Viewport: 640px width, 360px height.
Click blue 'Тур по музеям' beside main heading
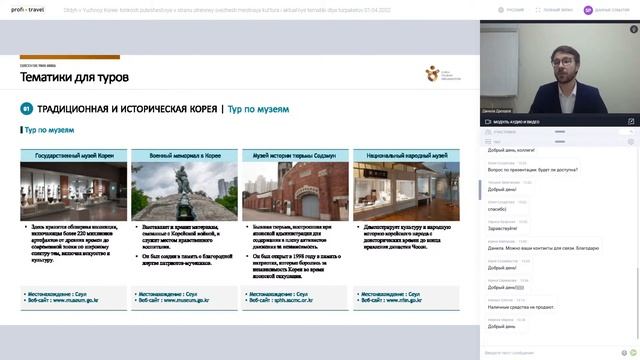tap(258, 109)
